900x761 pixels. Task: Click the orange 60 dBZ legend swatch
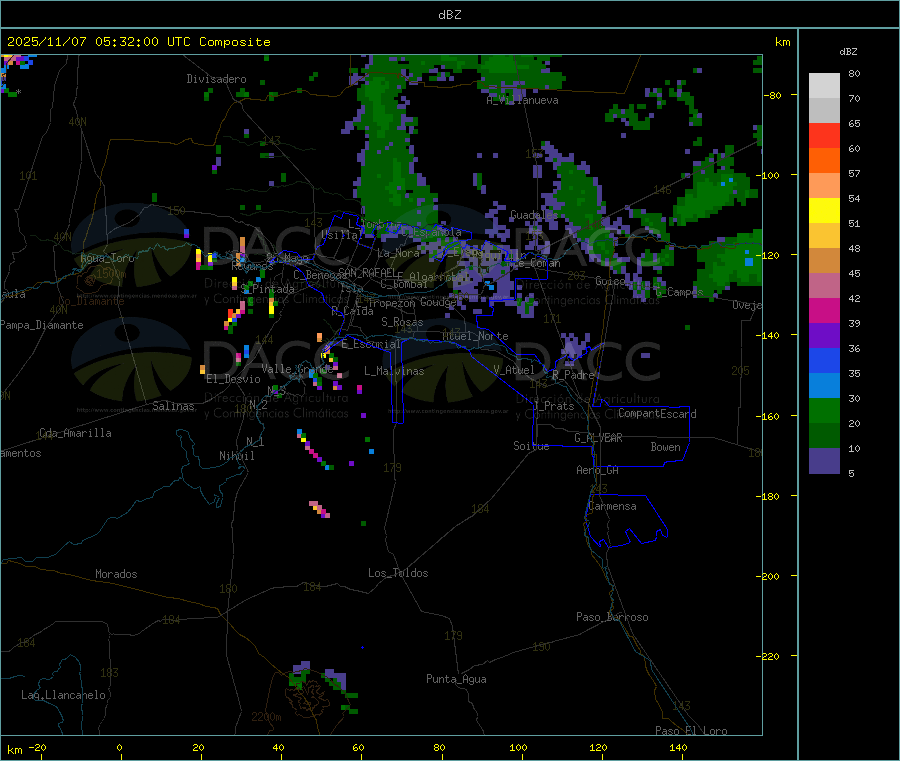pos(824,161)
